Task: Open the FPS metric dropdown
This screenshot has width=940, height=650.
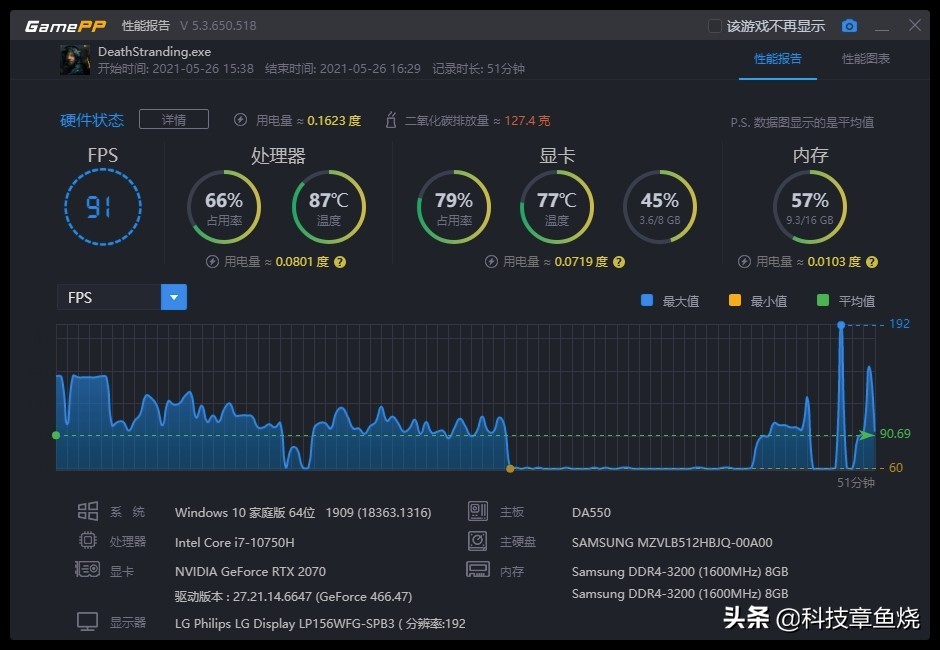Action: tap(174, 297)
